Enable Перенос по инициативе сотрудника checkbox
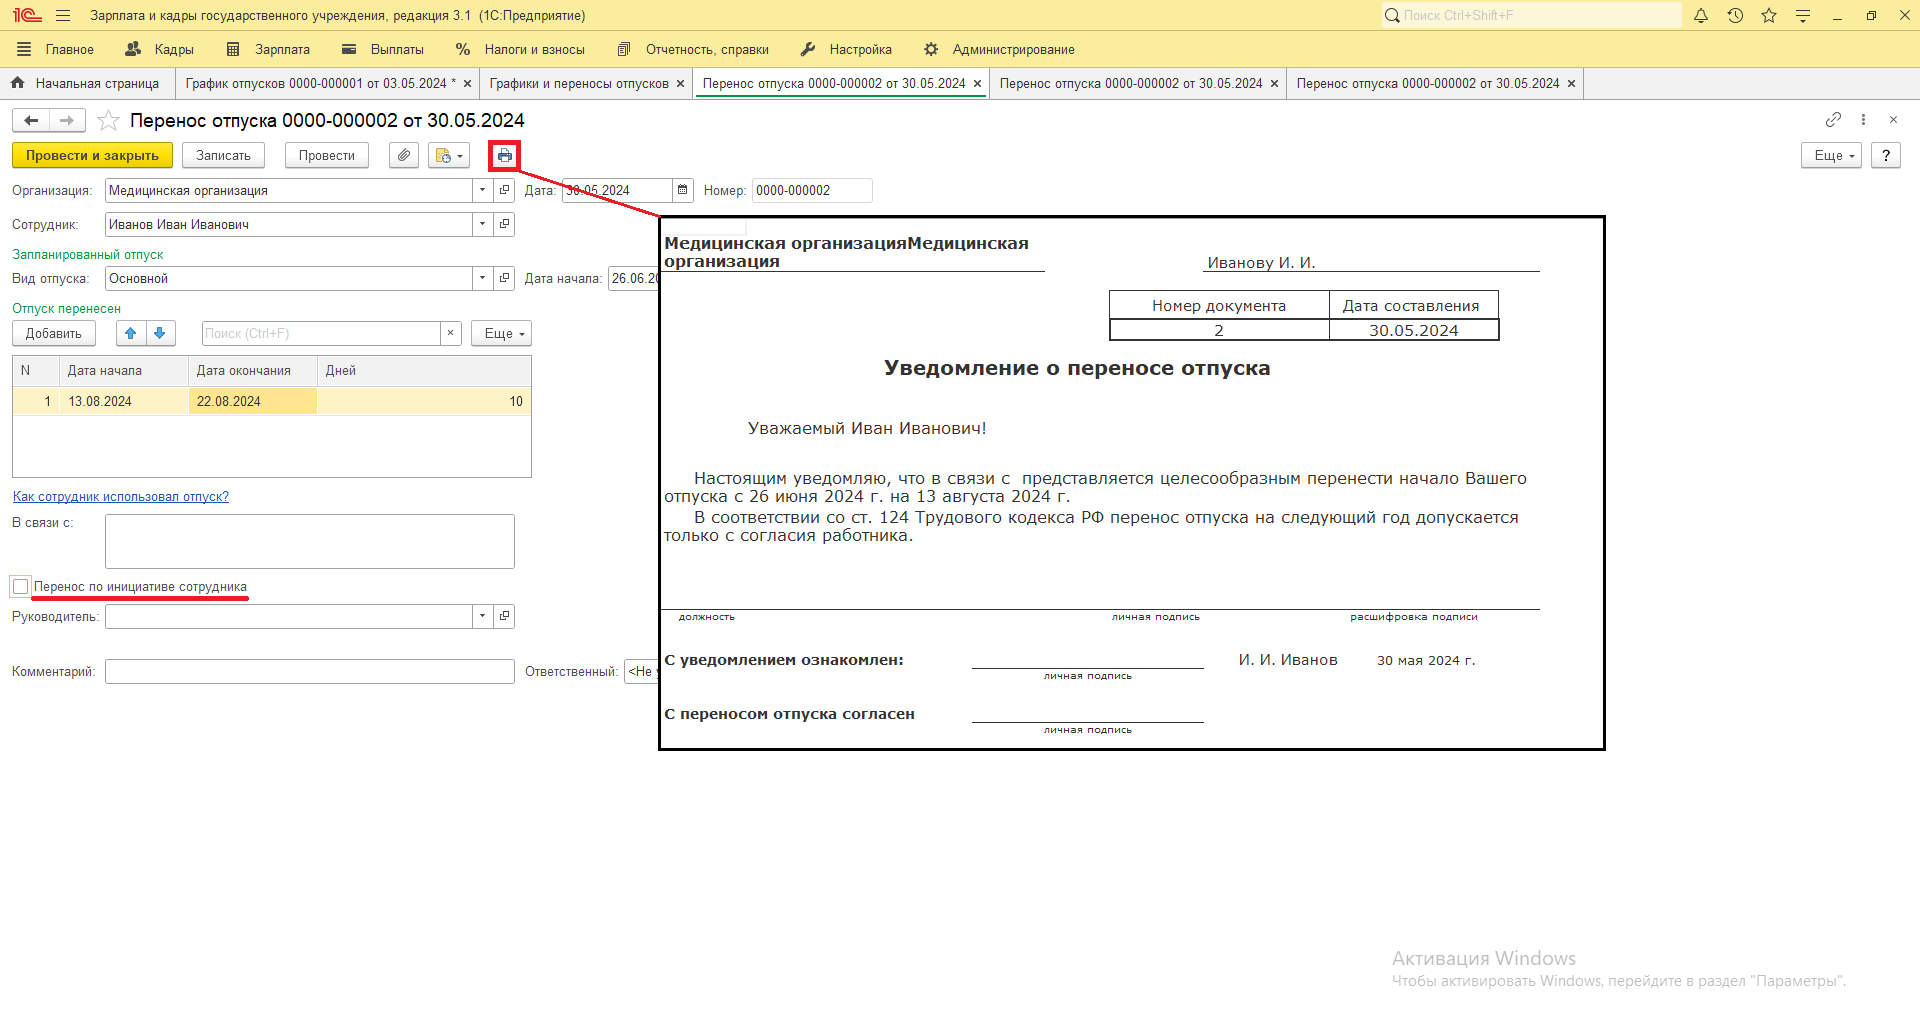This screenshot has height=1028, width=1920. [21, 587]
